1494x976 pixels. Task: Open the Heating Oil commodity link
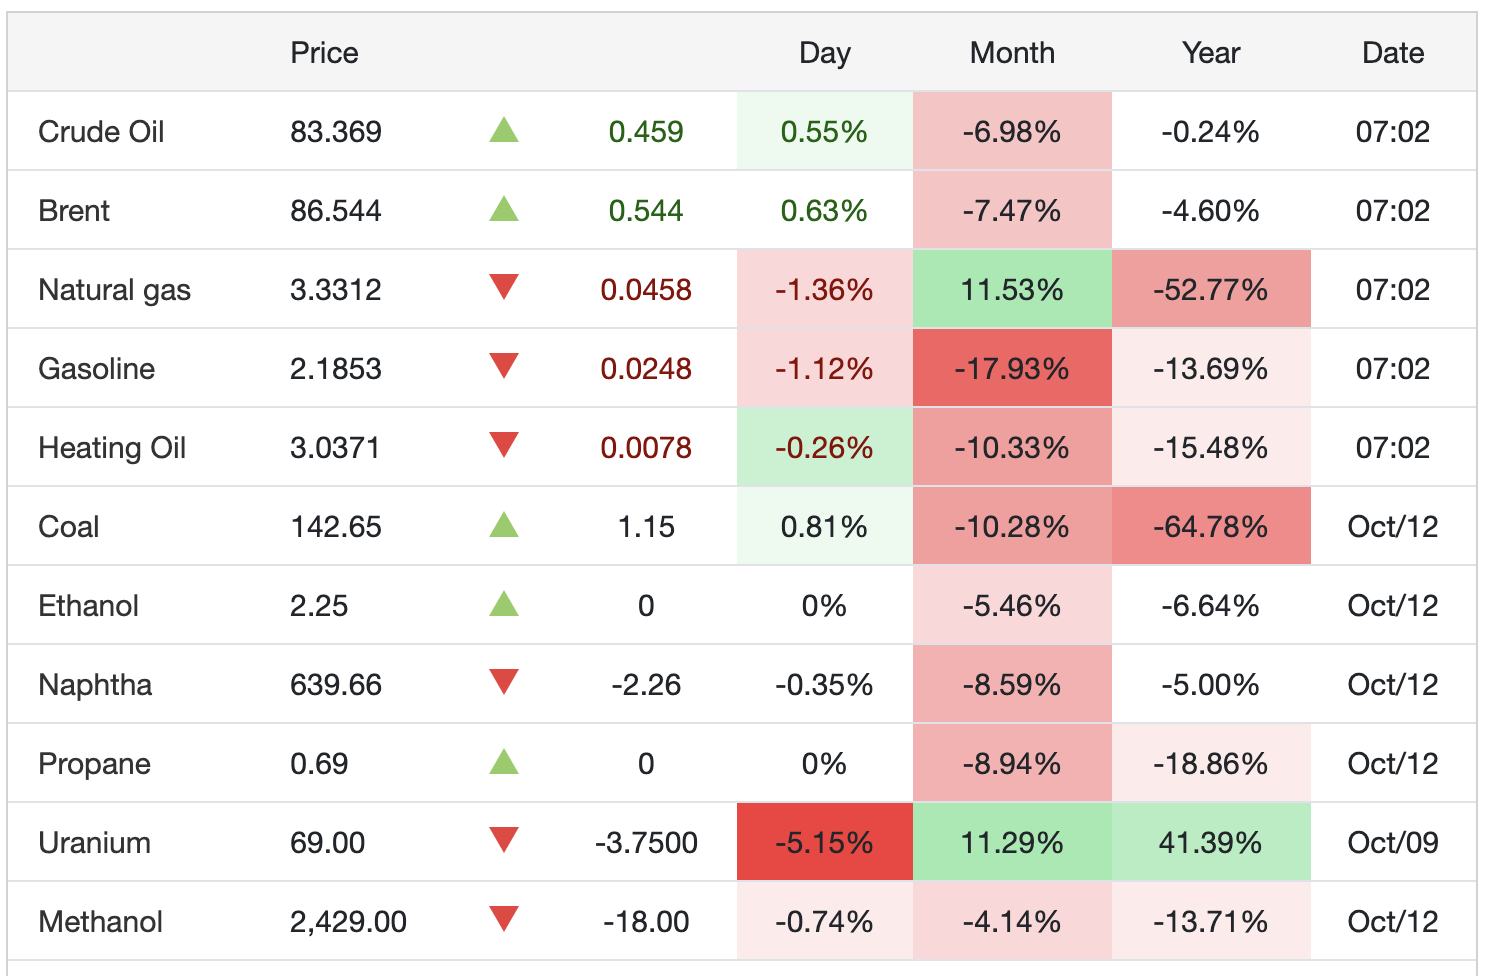tap(112, 448)
